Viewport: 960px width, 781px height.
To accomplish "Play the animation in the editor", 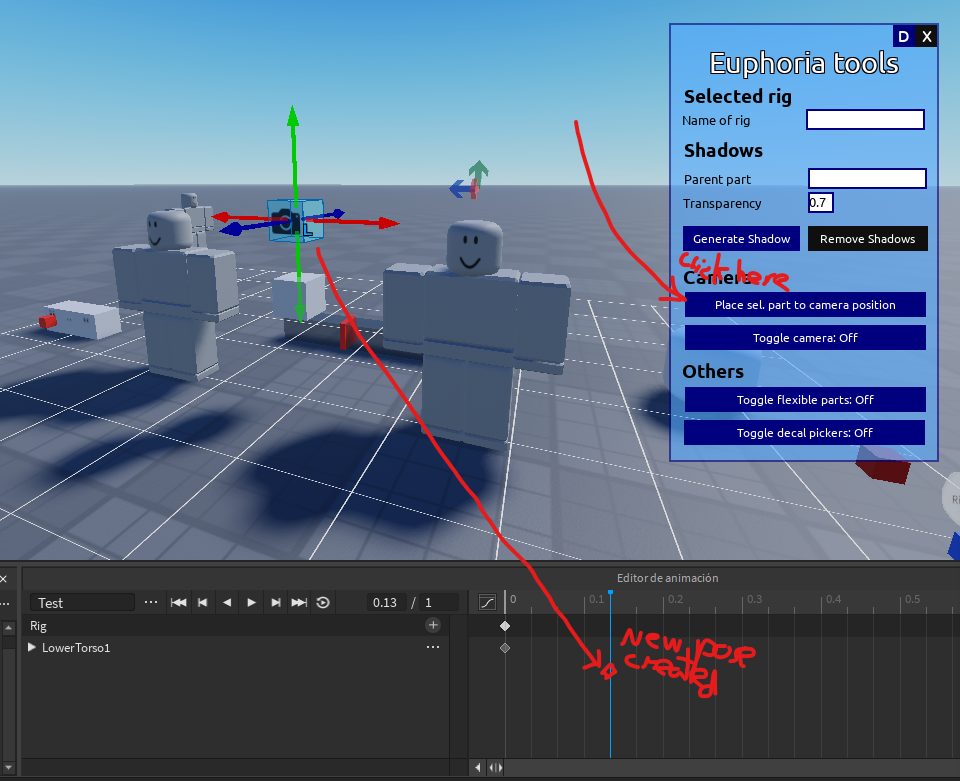I will [x=251, y=602].
